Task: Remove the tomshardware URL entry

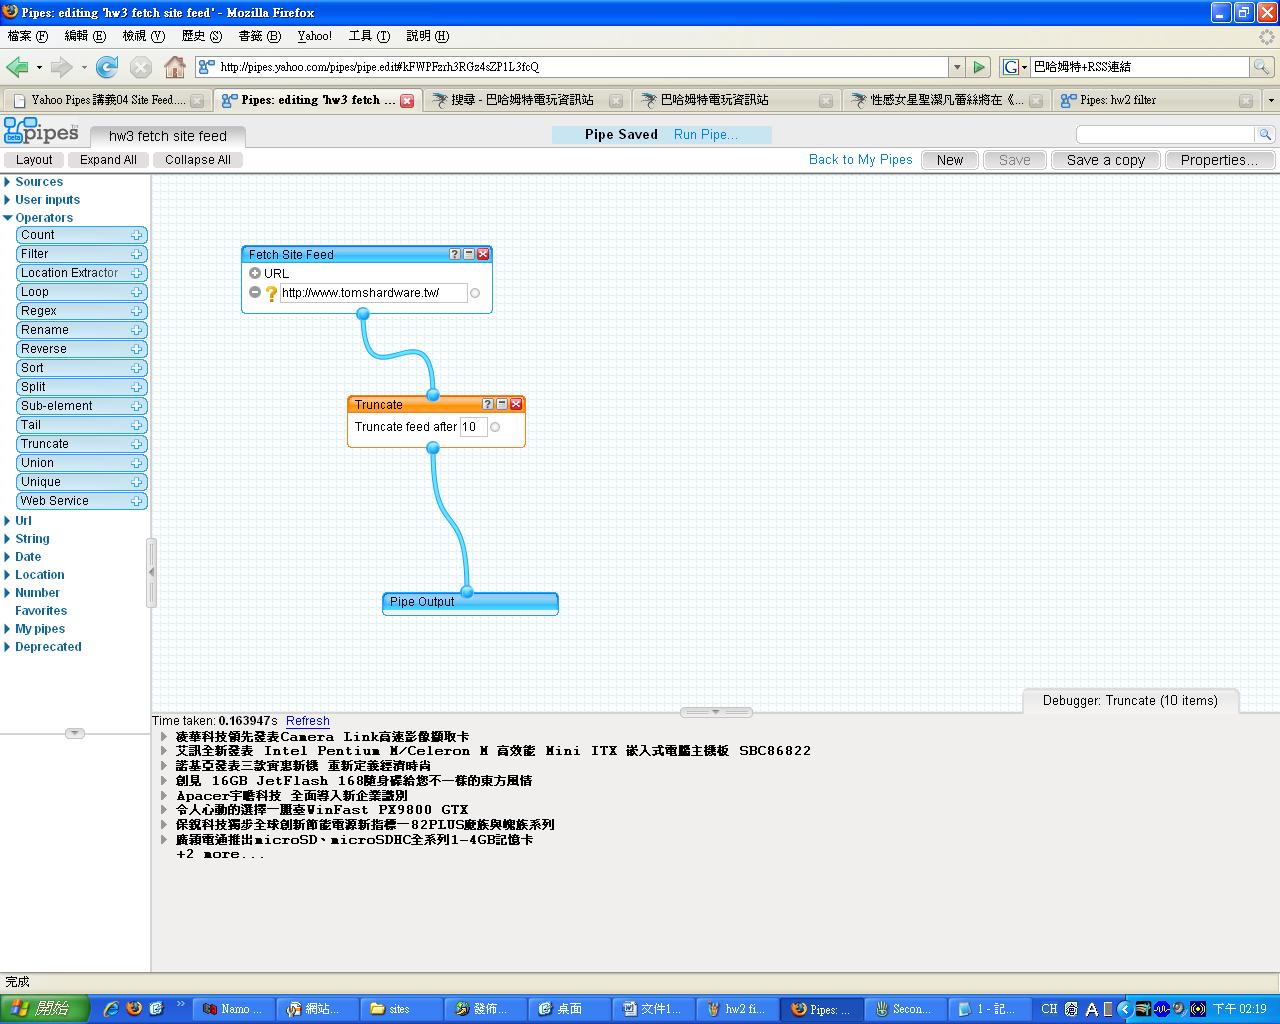Action: click(255, 292)
